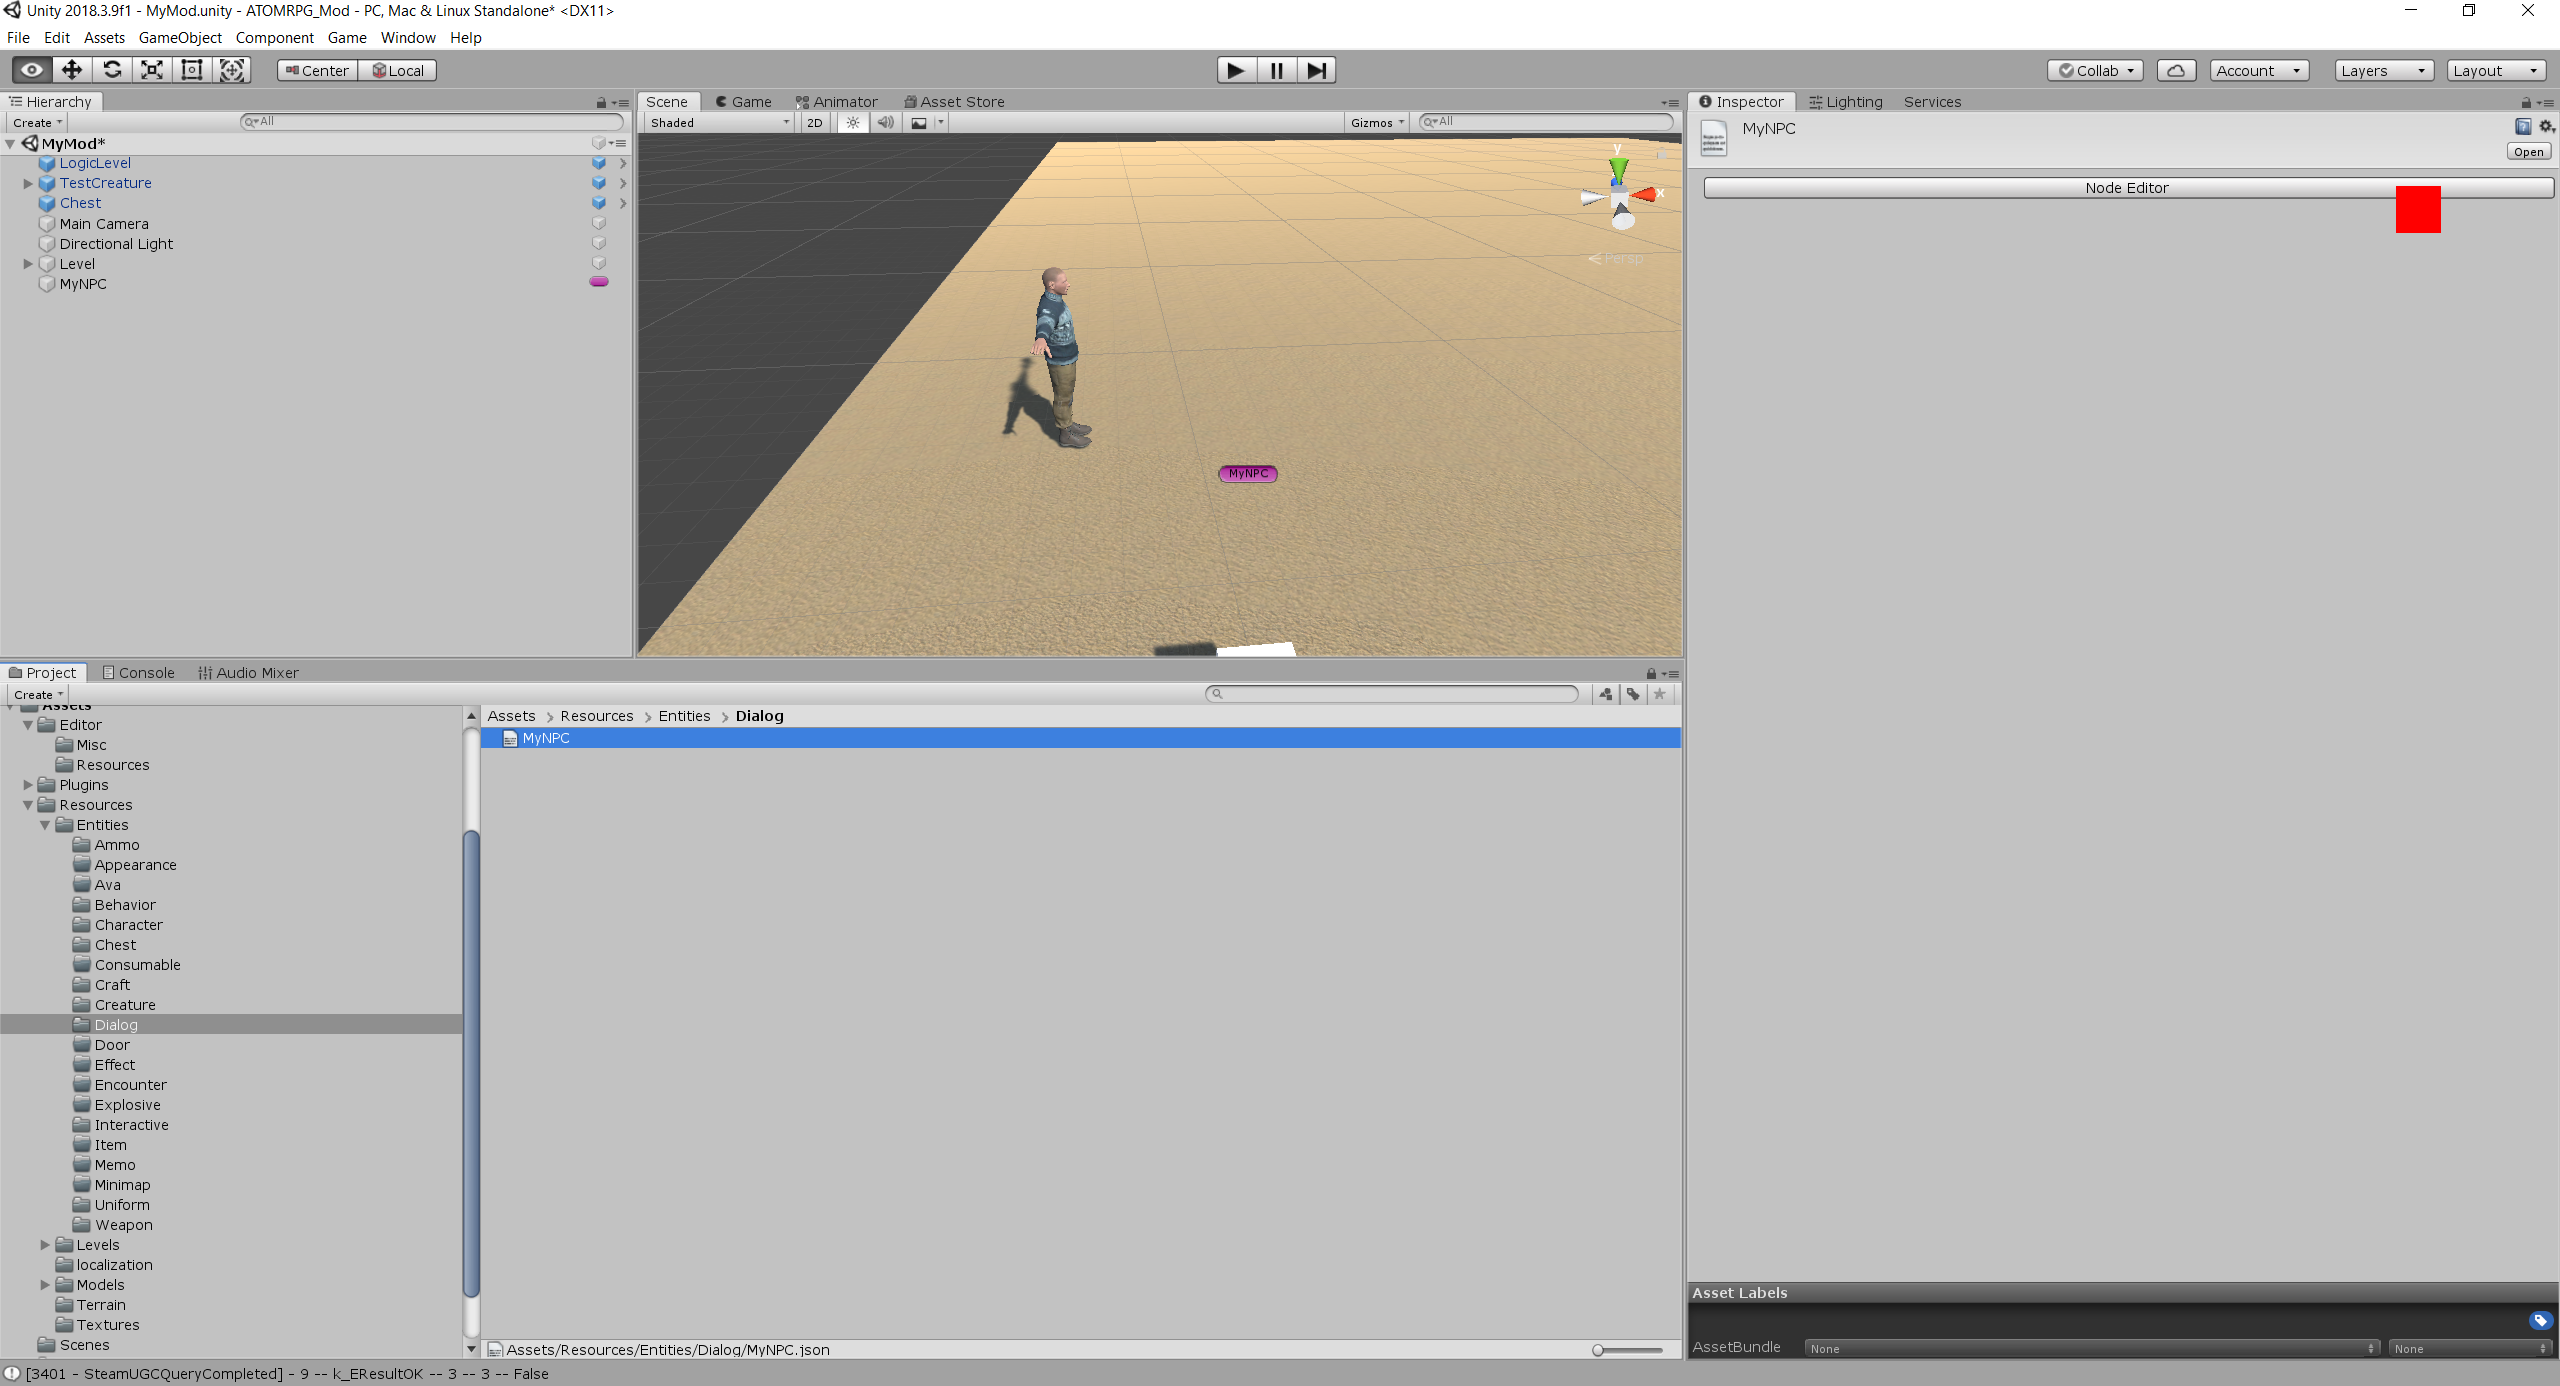The width and height of the screenshot is (2560, 1386).
Task: Click the project icon size slider
Action: point(1629,1350)
